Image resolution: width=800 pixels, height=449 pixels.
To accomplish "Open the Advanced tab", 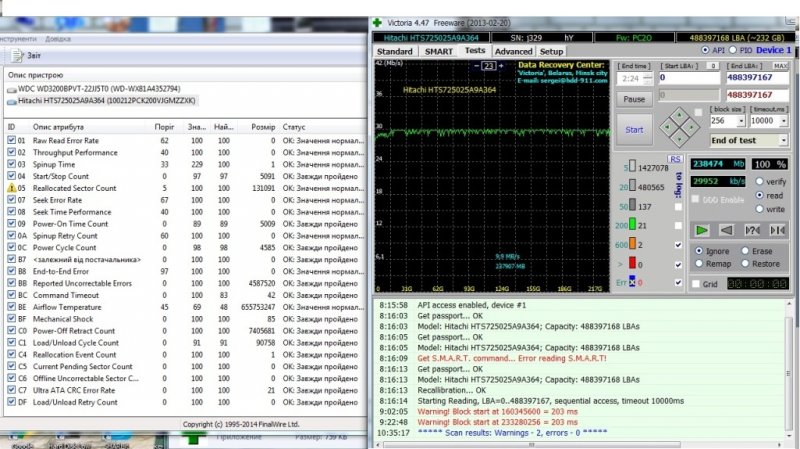I will 513,50.
